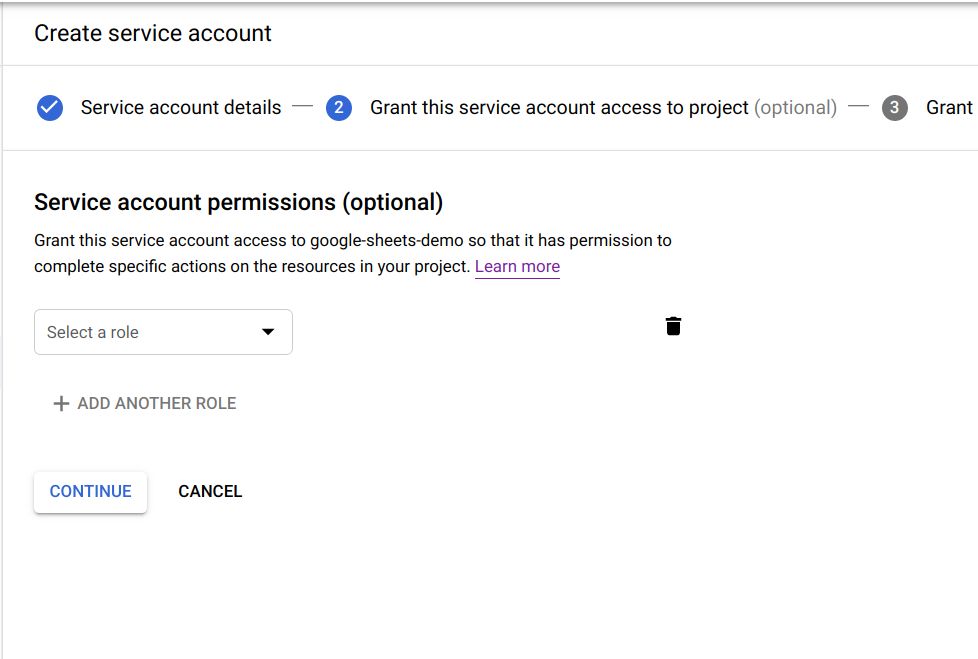Click the 'Service account permissions (optional)' heading
Viewport: 978px width, 659px height.
coord(238,202)
